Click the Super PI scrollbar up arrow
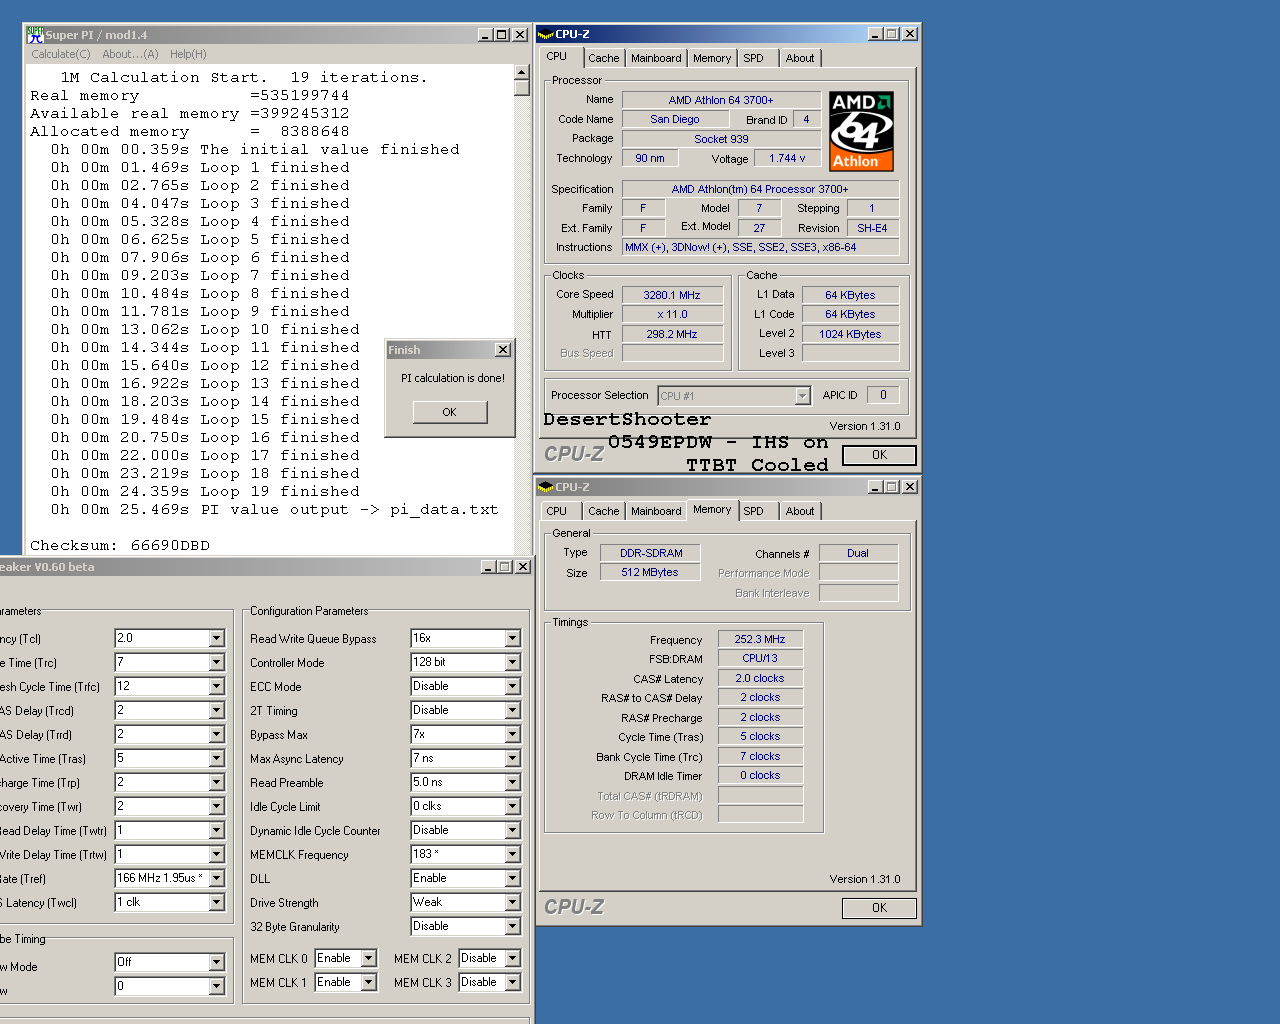The height and width of the screenshot is (1024, 1280). pos(521,72)
